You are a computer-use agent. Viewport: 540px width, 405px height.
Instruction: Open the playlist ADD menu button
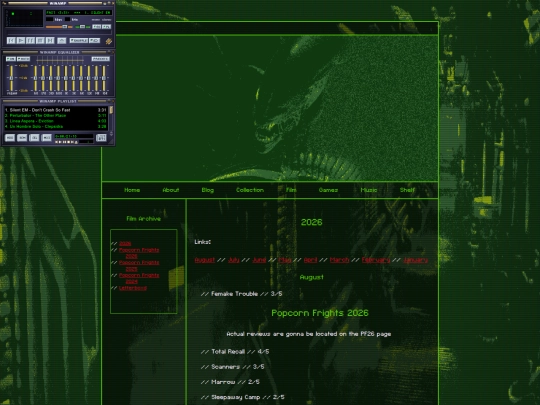point(10,138)
